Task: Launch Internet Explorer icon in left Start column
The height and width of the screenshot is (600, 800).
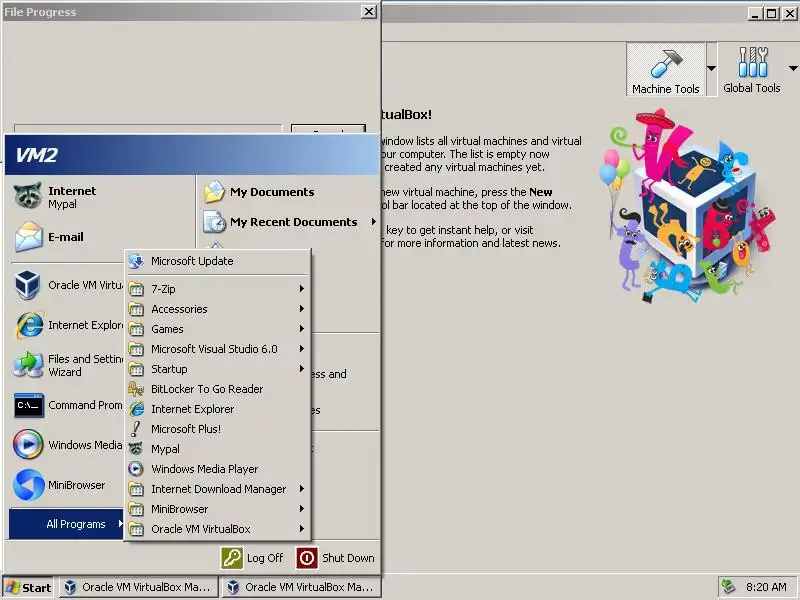Action: tap(29, 325)
